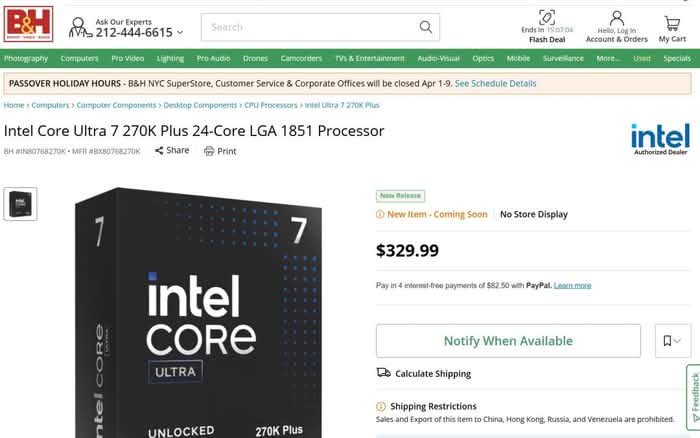The height and width of the screenshot is (438, 700).
Task: Open the Flash Deal icon
Action: tap(546, 18)
